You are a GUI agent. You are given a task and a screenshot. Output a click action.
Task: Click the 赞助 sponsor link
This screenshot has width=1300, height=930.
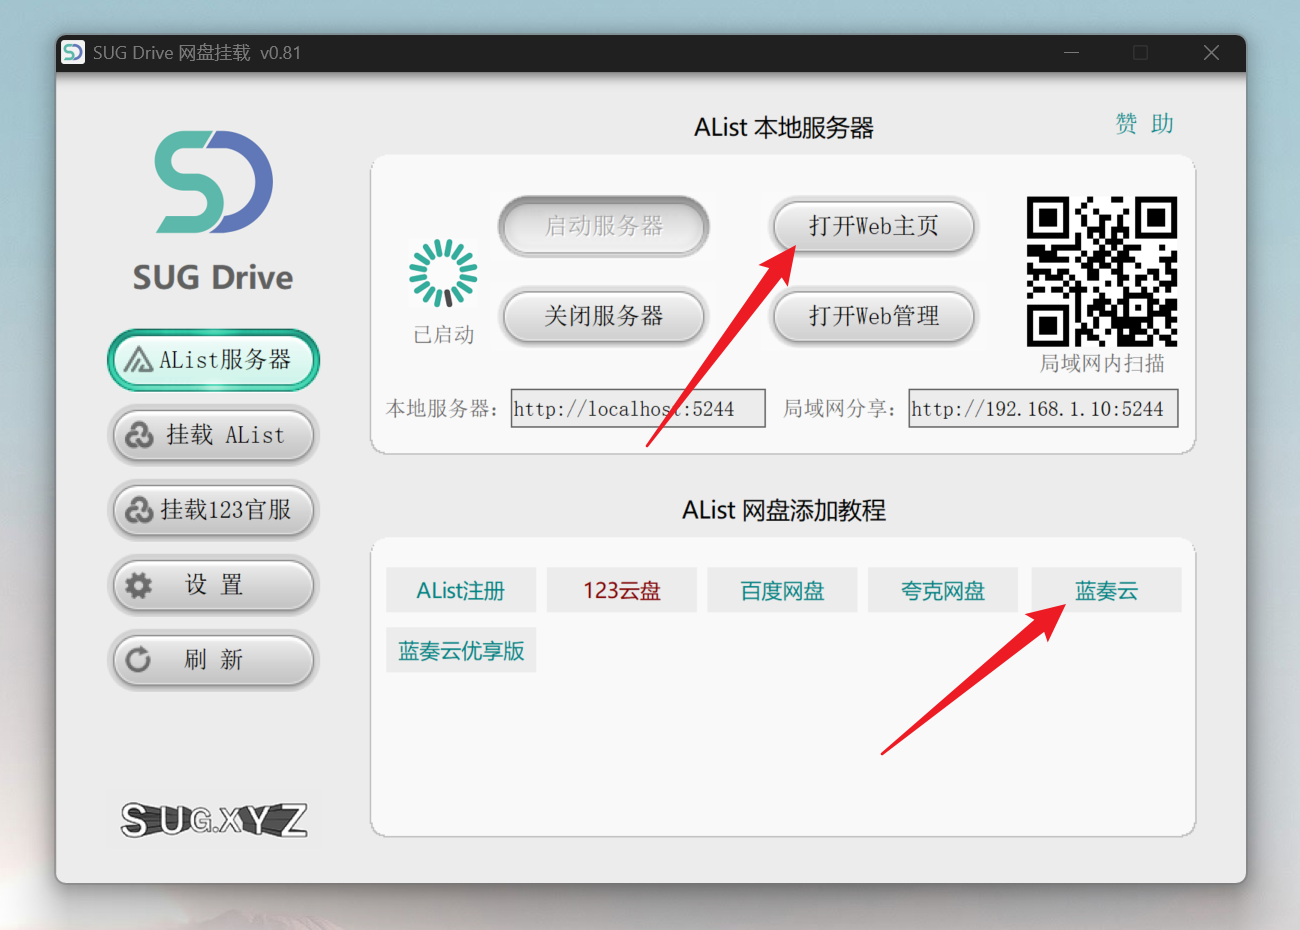pos(1144,124)
